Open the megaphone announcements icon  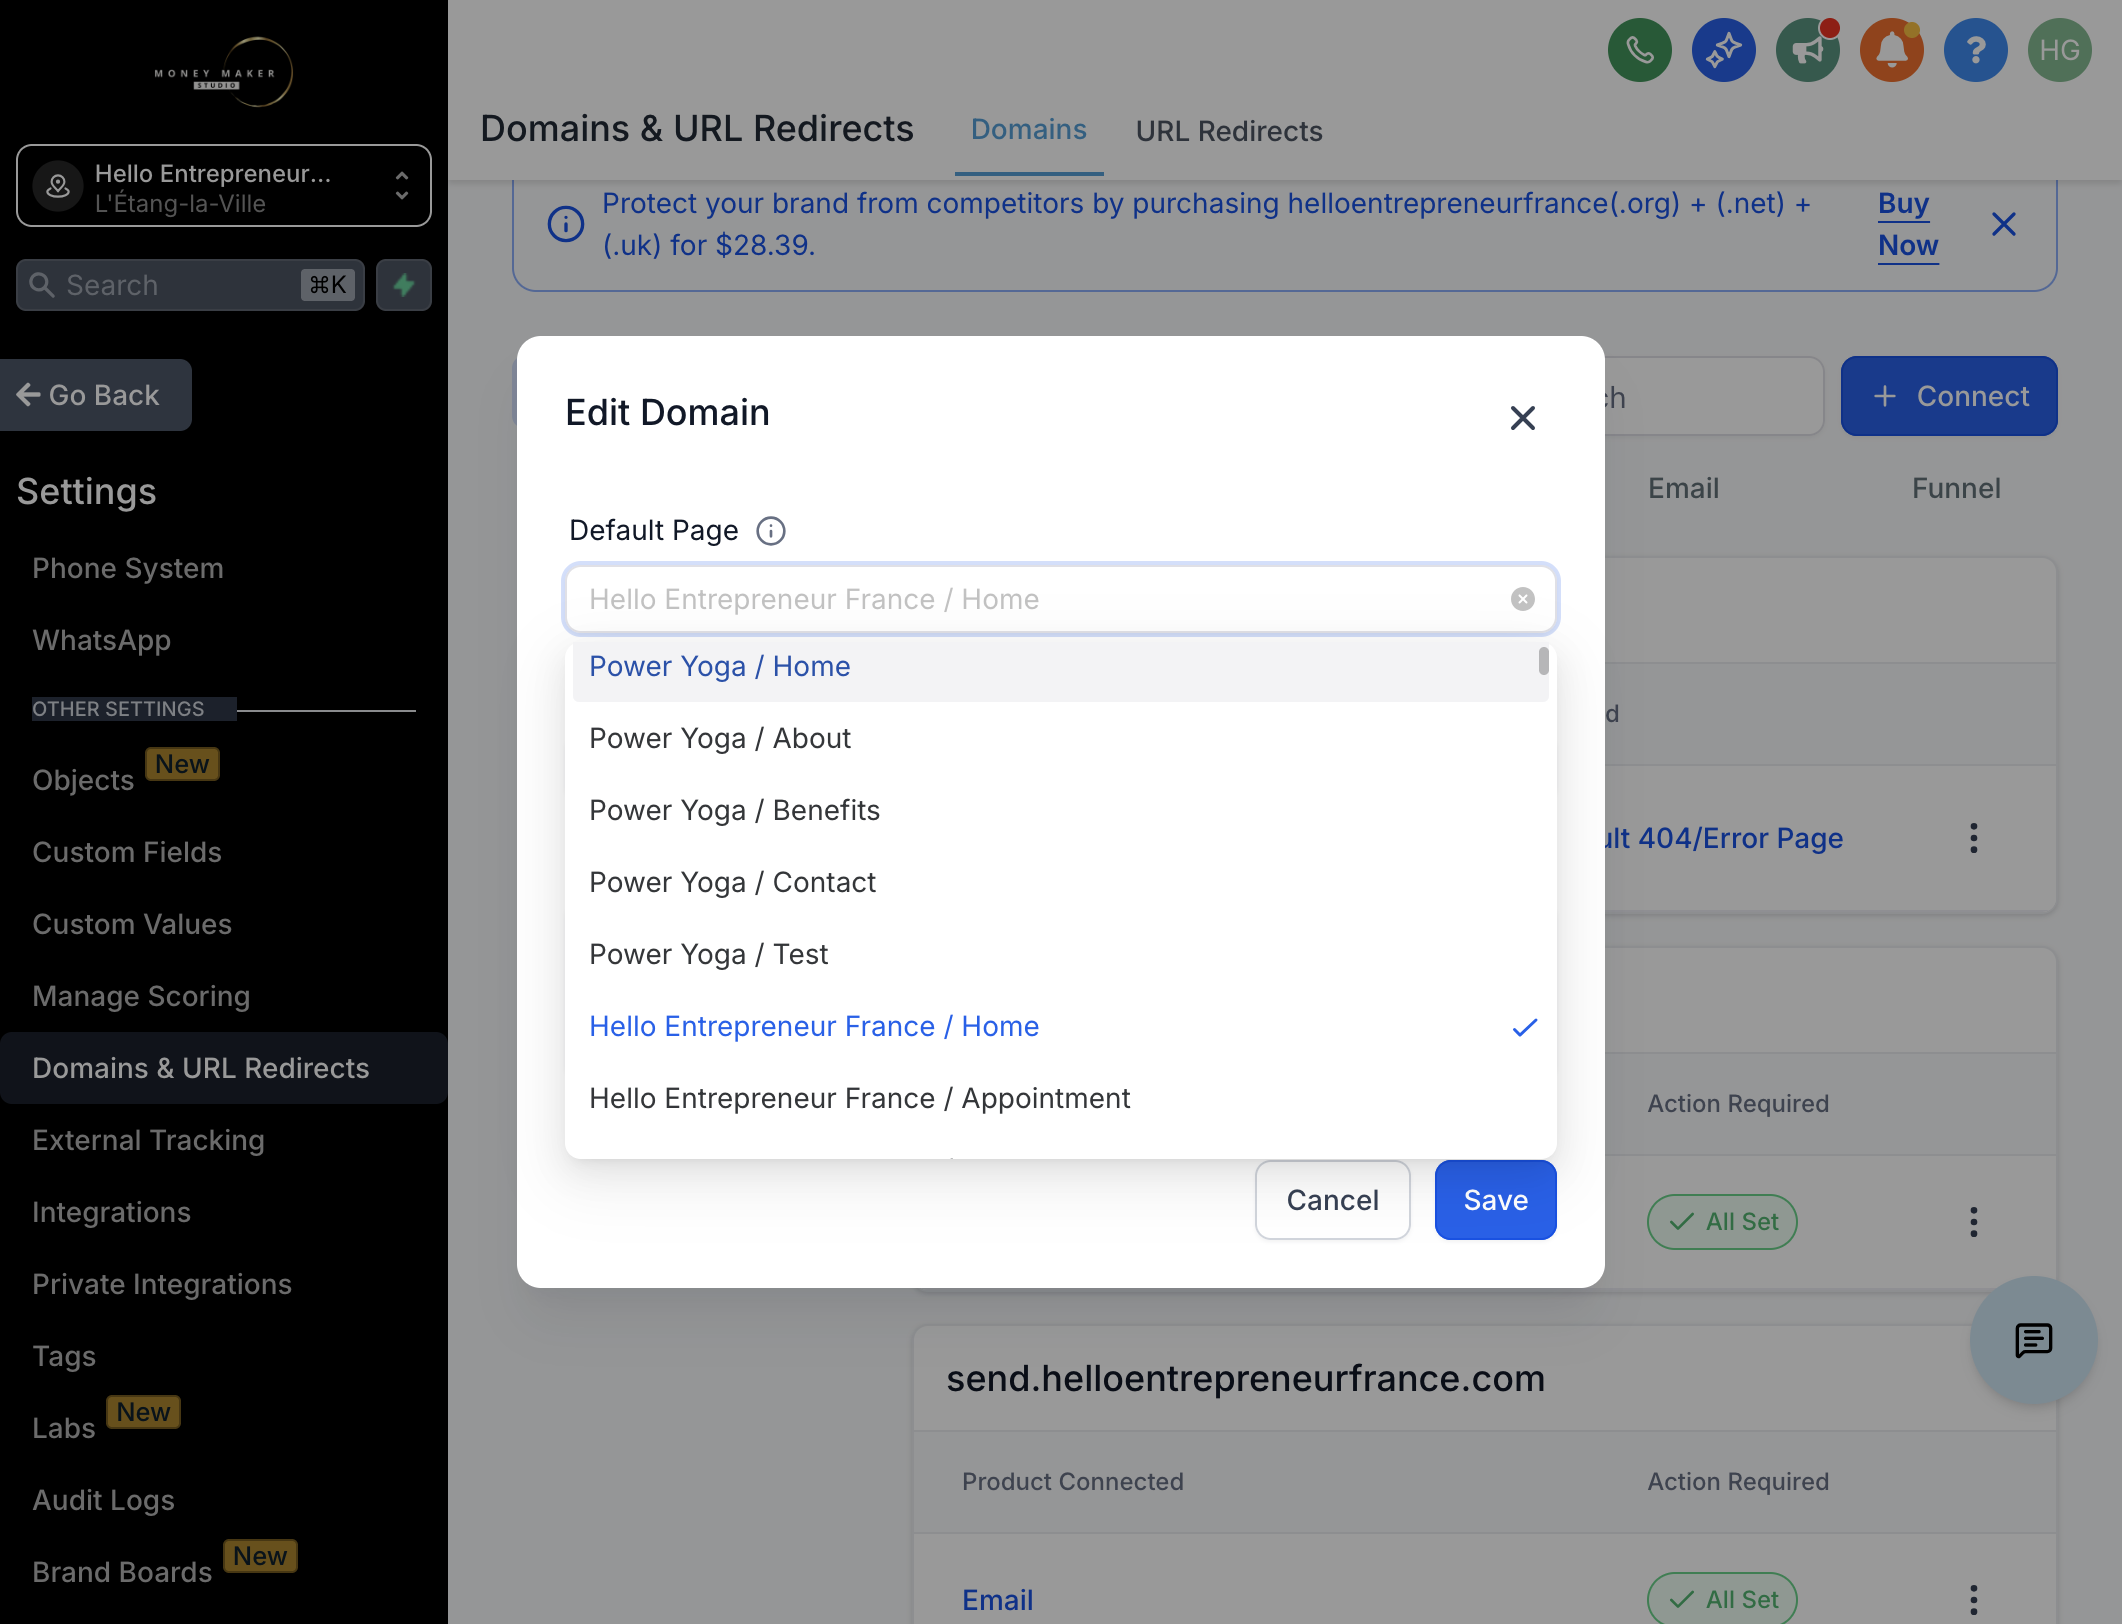[1807, 50]
